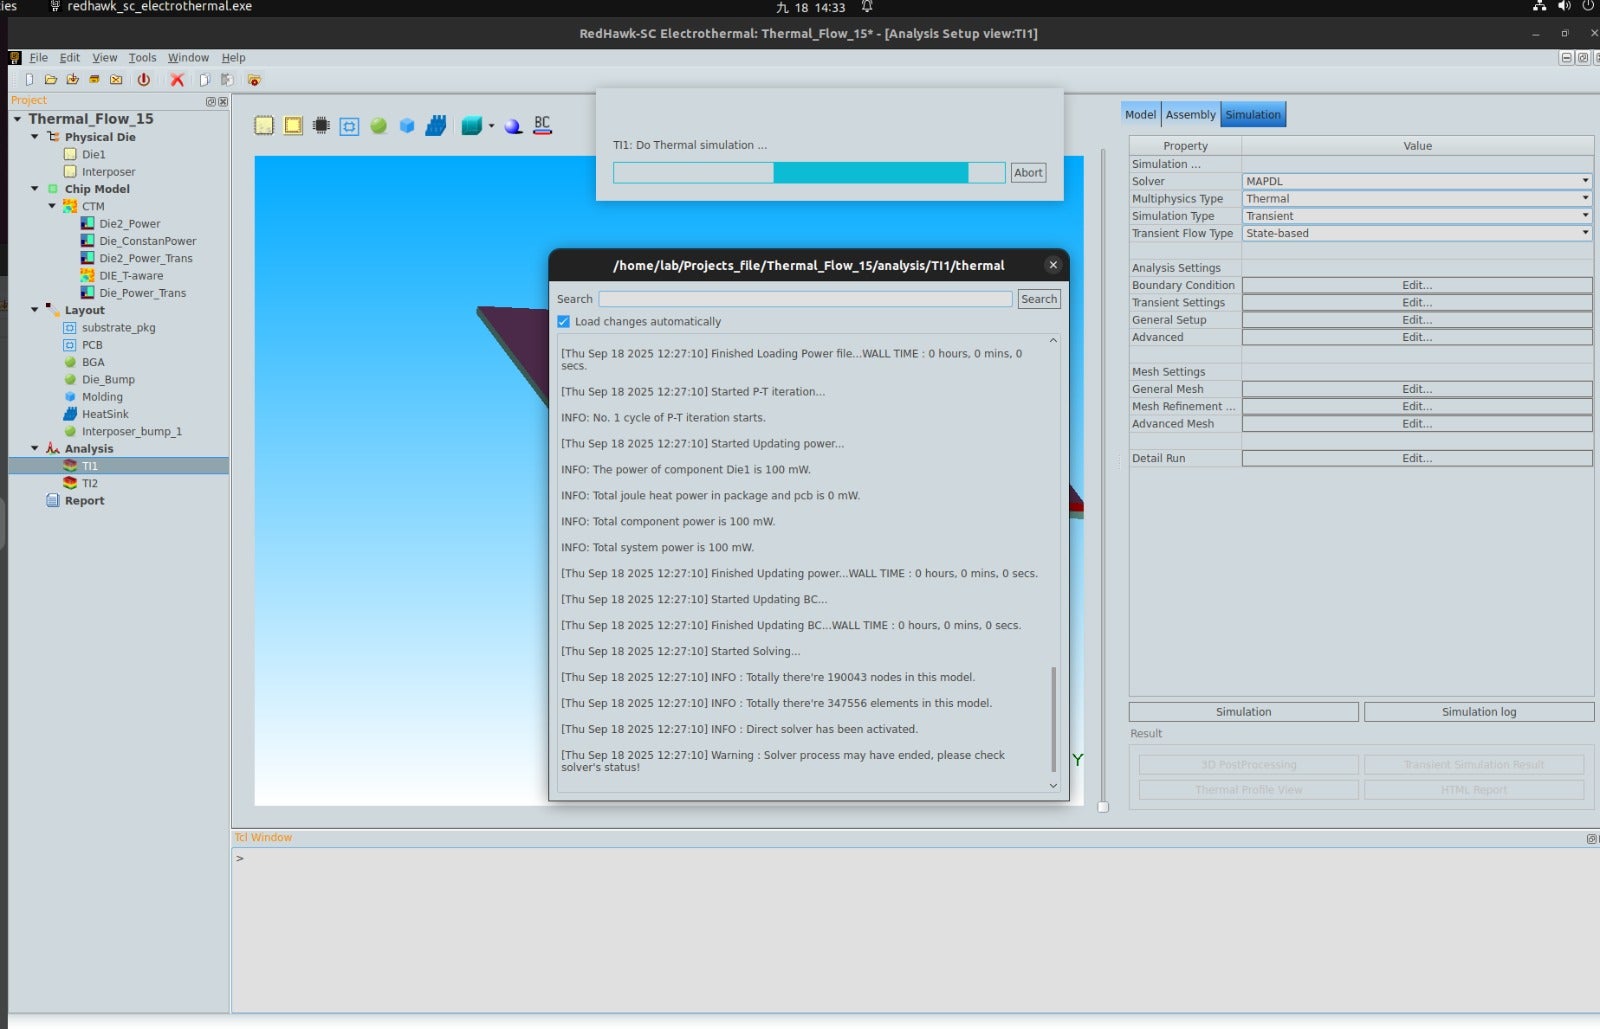This screenshot has height=1029, width=1600.
Task: Open the volume control in system tray
Action: (1564, 6)
